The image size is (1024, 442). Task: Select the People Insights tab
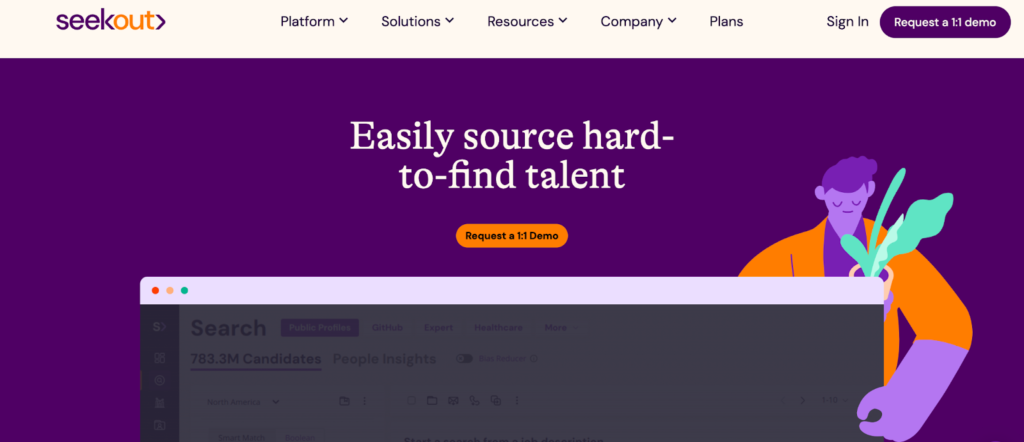pyautogui.click(x=384, y=359)
